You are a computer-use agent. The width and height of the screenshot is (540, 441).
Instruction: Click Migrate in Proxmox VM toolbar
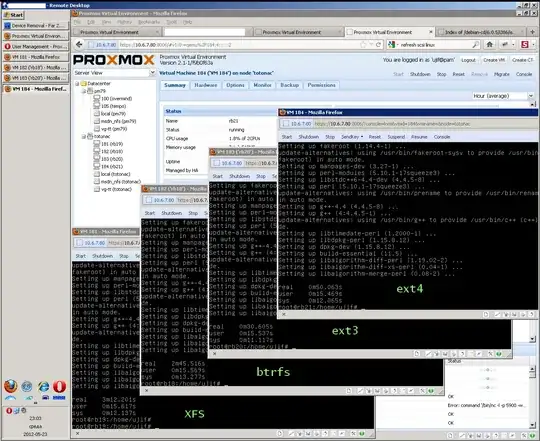tap(502, 74)
